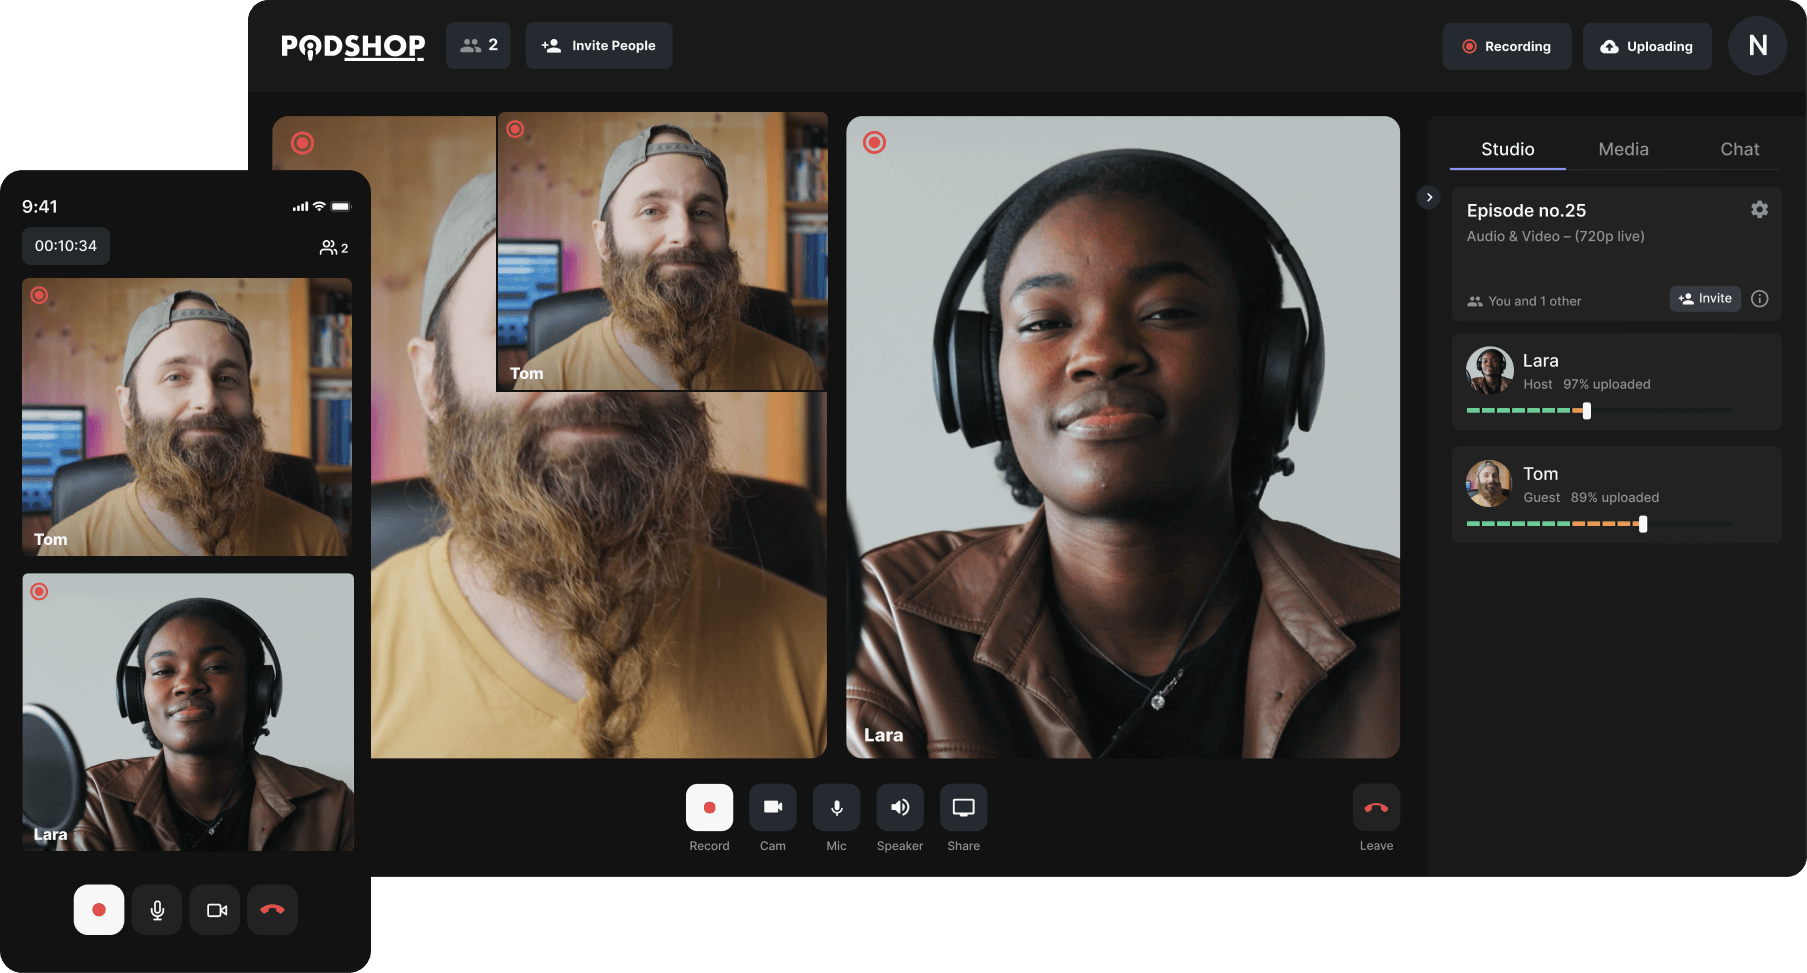Viewport: 1807px width, 973px height.
Task: Click the recording indicator on Tom's overlay video
Action: (x=515, y=129)
